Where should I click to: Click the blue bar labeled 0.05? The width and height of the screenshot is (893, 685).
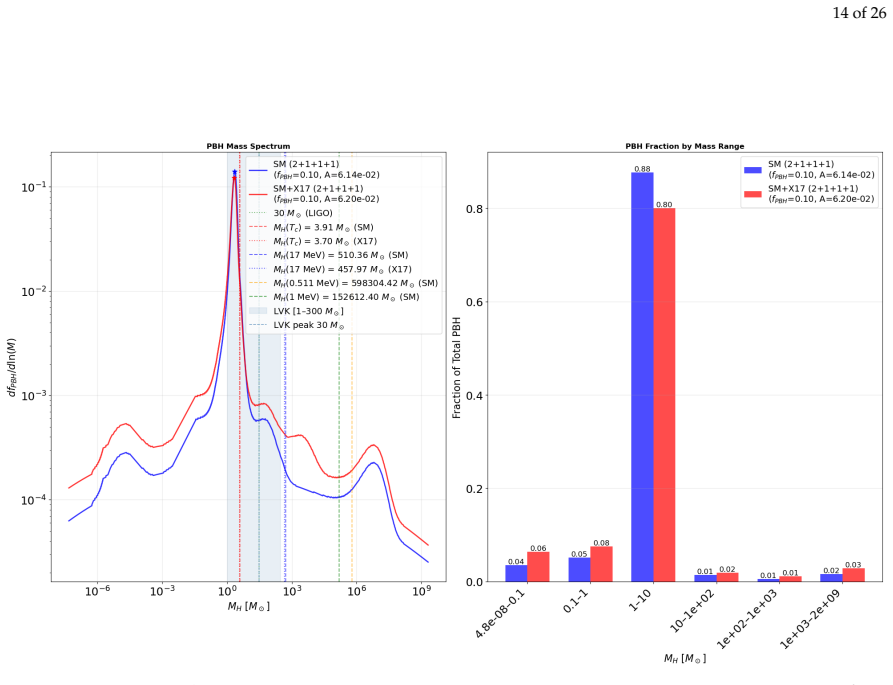pyautogui.click(x=579, y=569)
